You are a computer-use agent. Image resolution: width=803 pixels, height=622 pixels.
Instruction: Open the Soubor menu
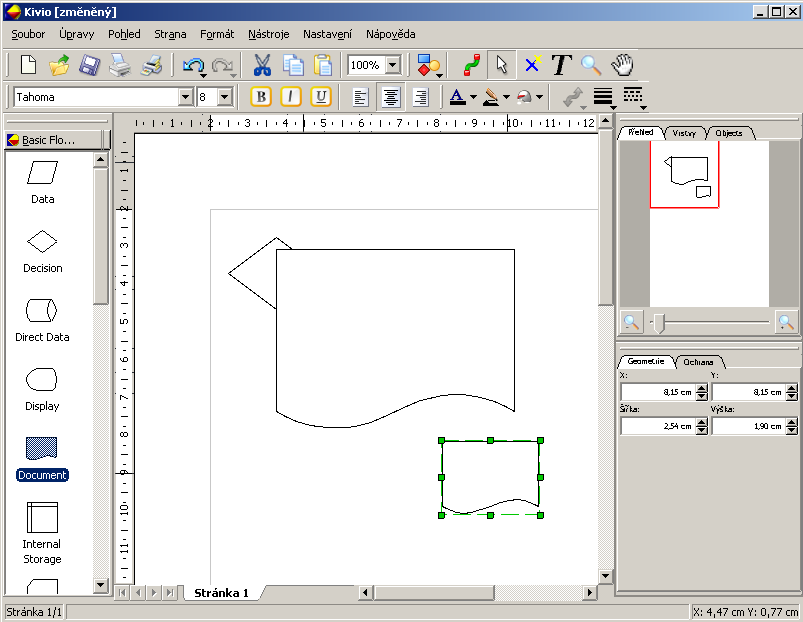coord(28,34)
